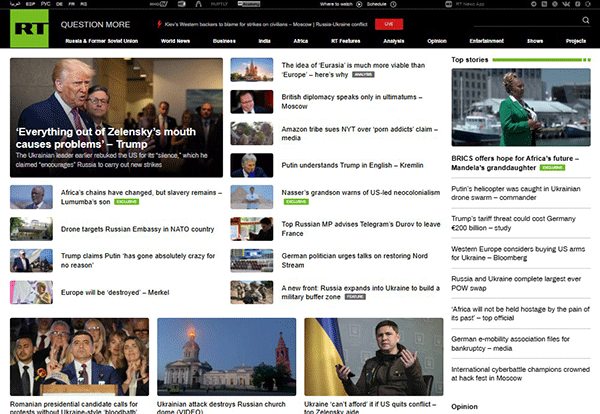Screen dimensions: 600x414
Task: Open Putin understands Trump in English story
Action: point(352,165)
